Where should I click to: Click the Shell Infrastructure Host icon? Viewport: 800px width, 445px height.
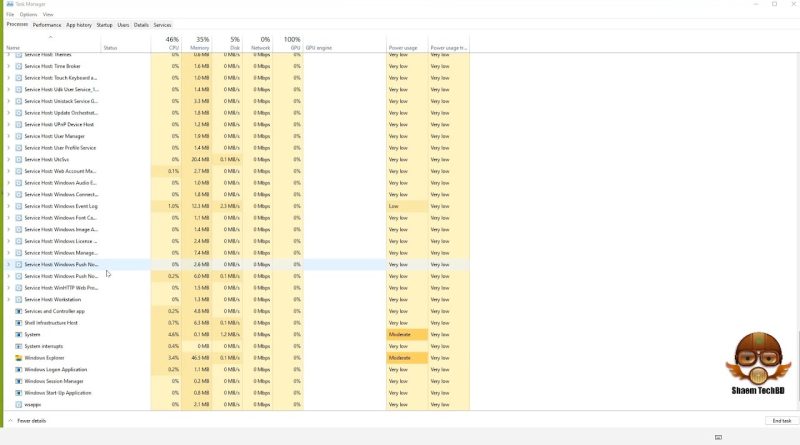coord(19,323)
